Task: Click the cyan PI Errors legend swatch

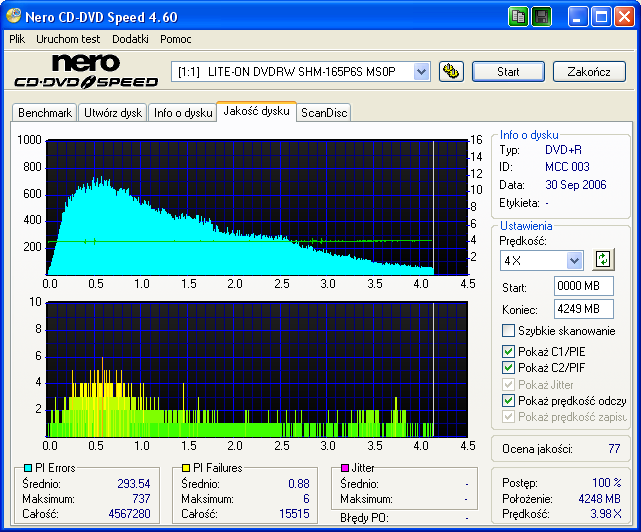Action: coord(28,467)
